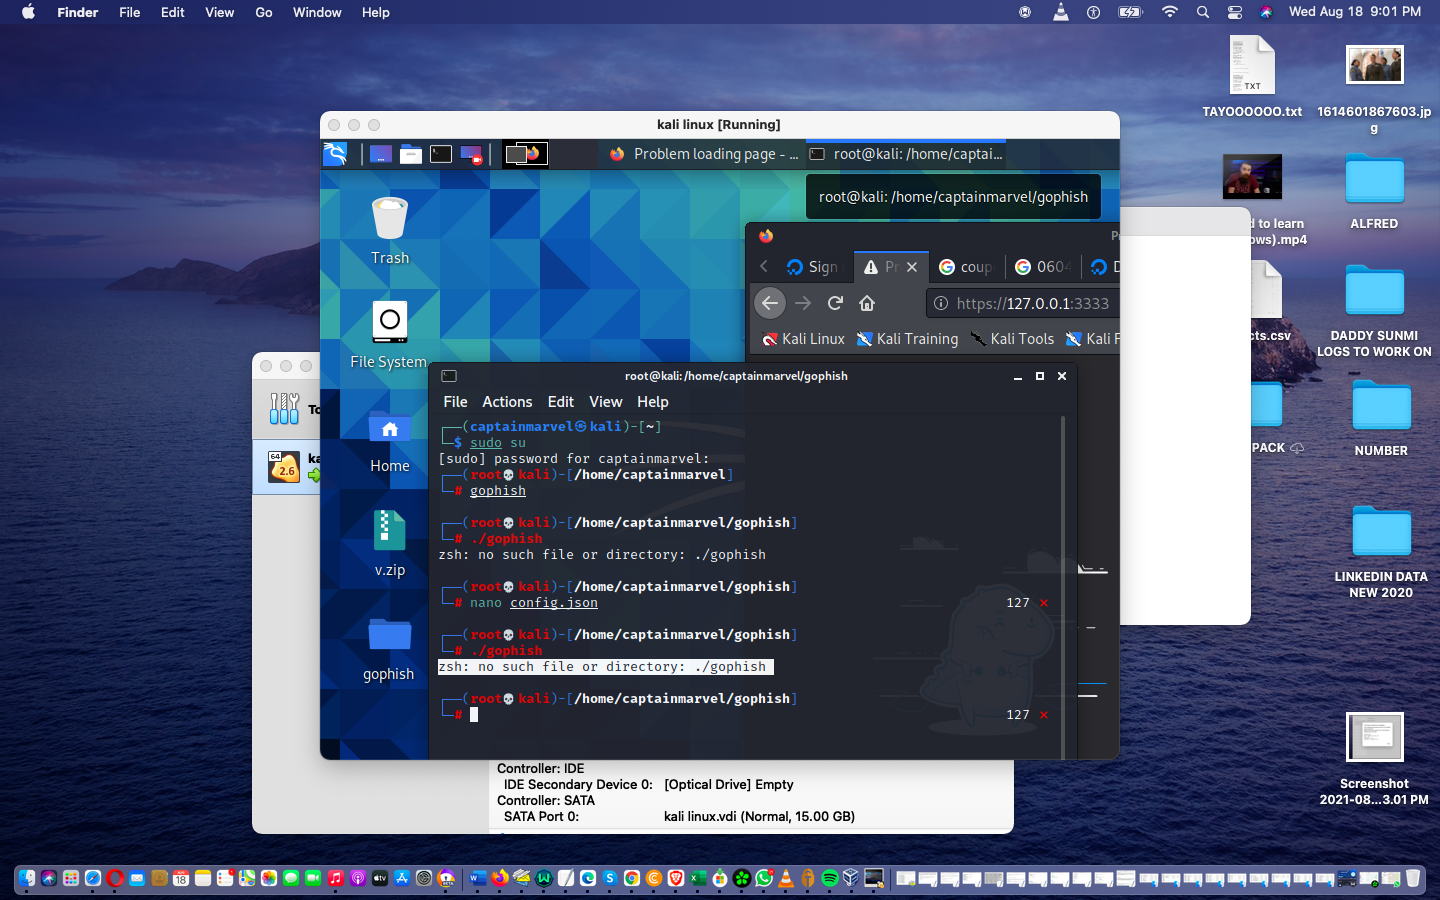Switch to the coupon Google tab in Firefox

966,266
